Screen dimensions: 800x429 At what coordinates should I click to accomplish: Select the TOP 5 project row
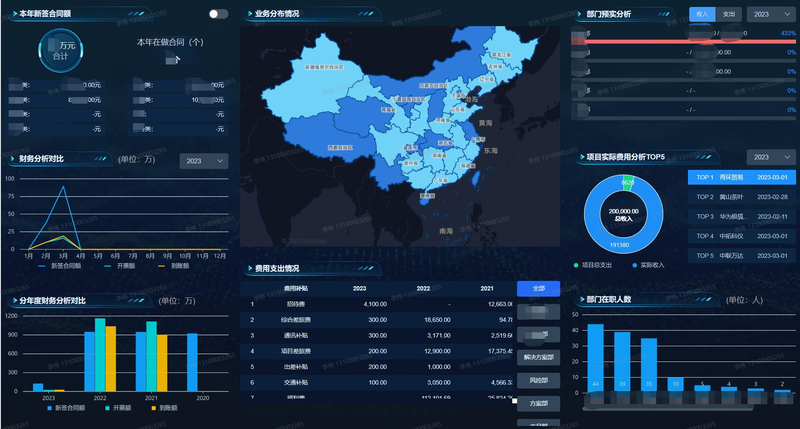[x=741, y=256]
